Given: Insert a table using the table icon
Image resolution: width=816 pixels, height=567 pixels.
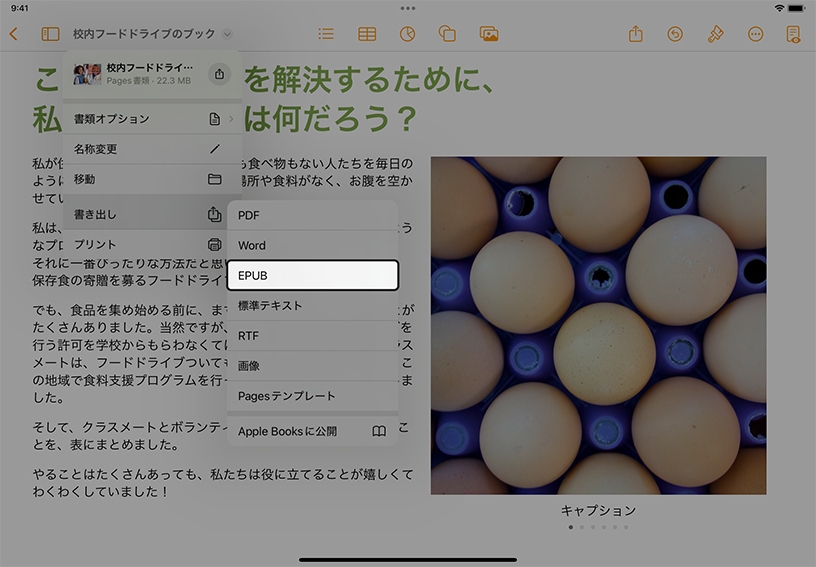Looking at the screenshot, I should pos(367,34).
